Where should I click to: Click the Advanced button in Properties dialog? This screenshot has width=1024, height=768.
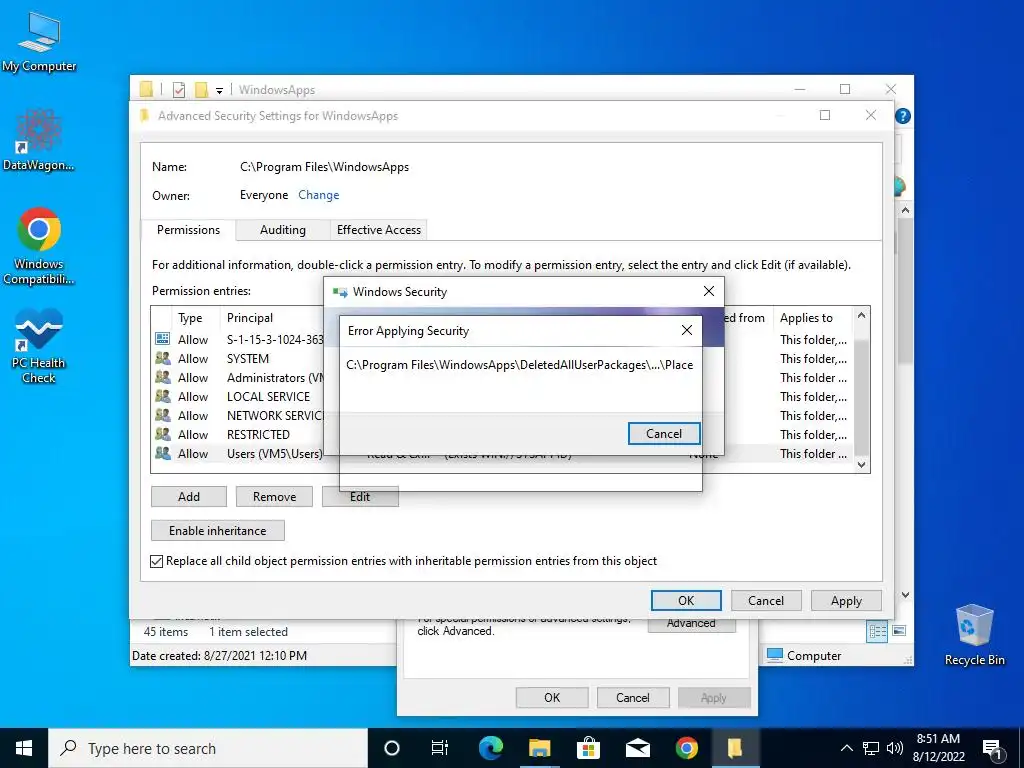tap(692, 624)
